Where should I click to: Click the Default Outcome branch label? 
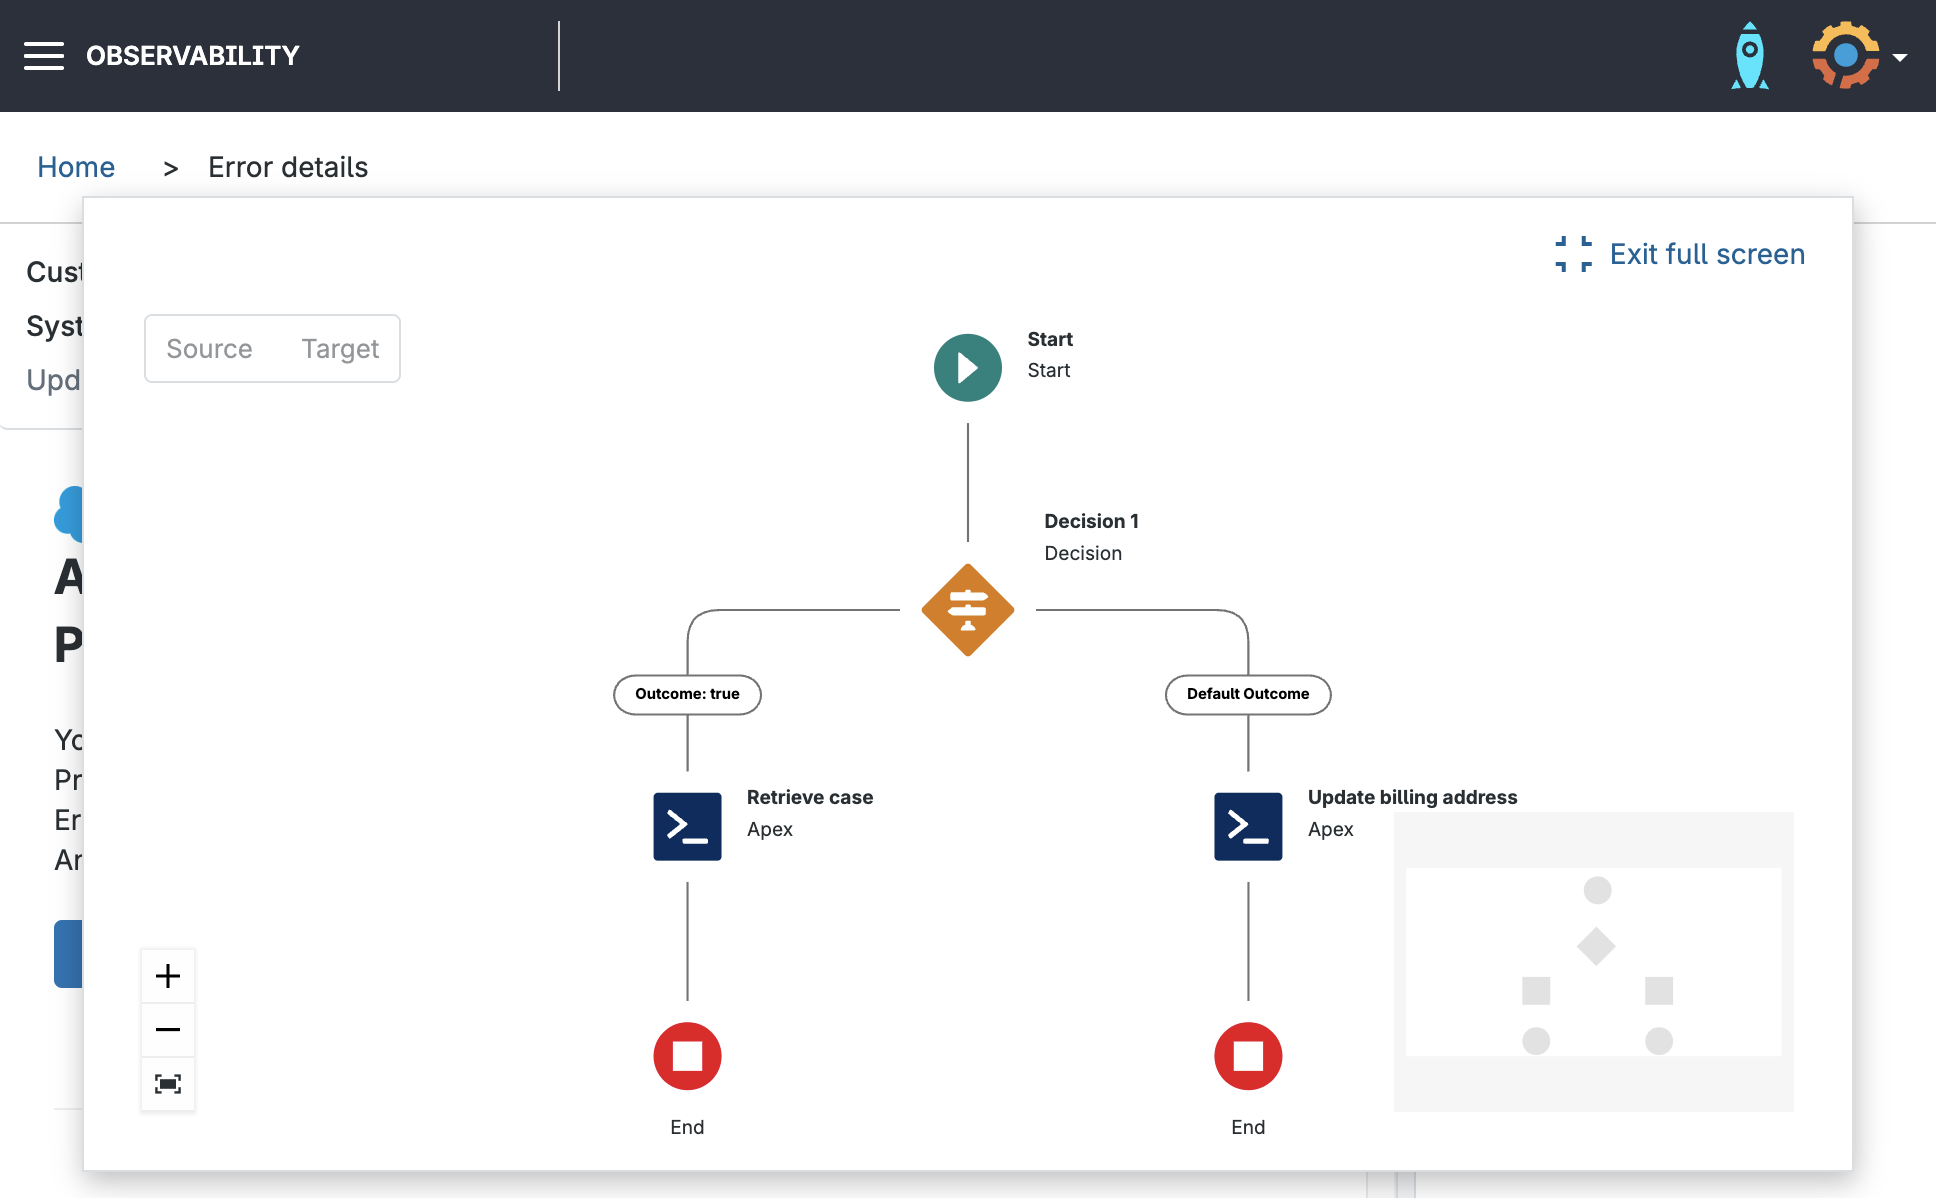(1248, 694)
